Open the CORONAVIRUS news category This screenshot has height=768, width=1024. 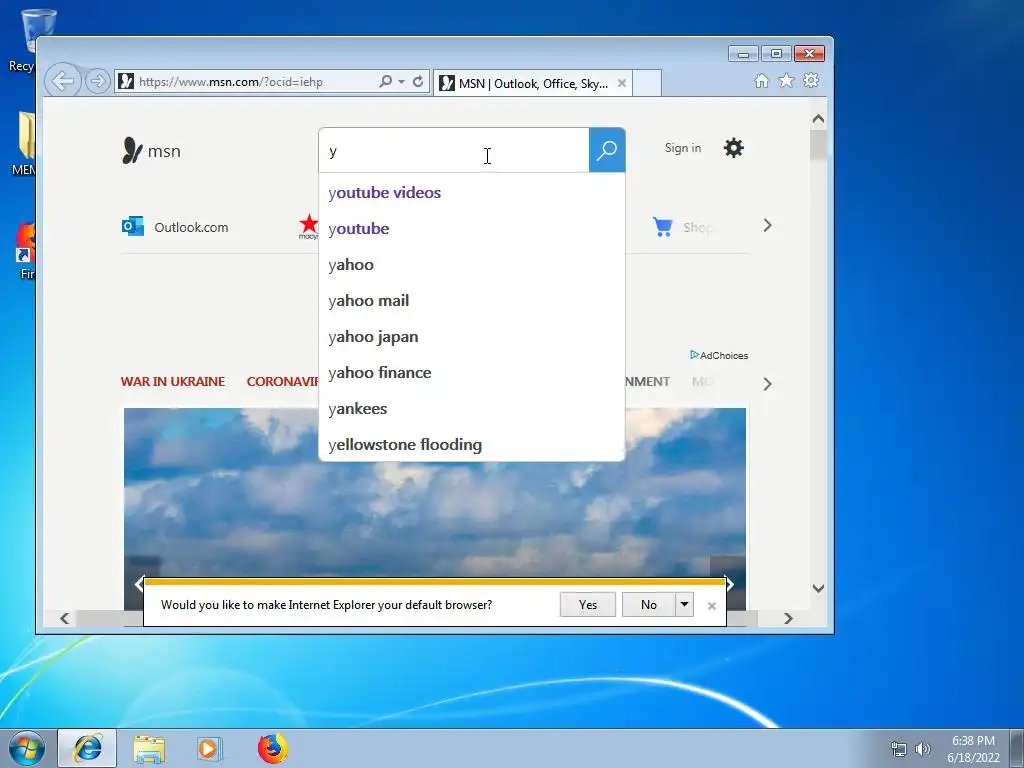coord(282,381)
